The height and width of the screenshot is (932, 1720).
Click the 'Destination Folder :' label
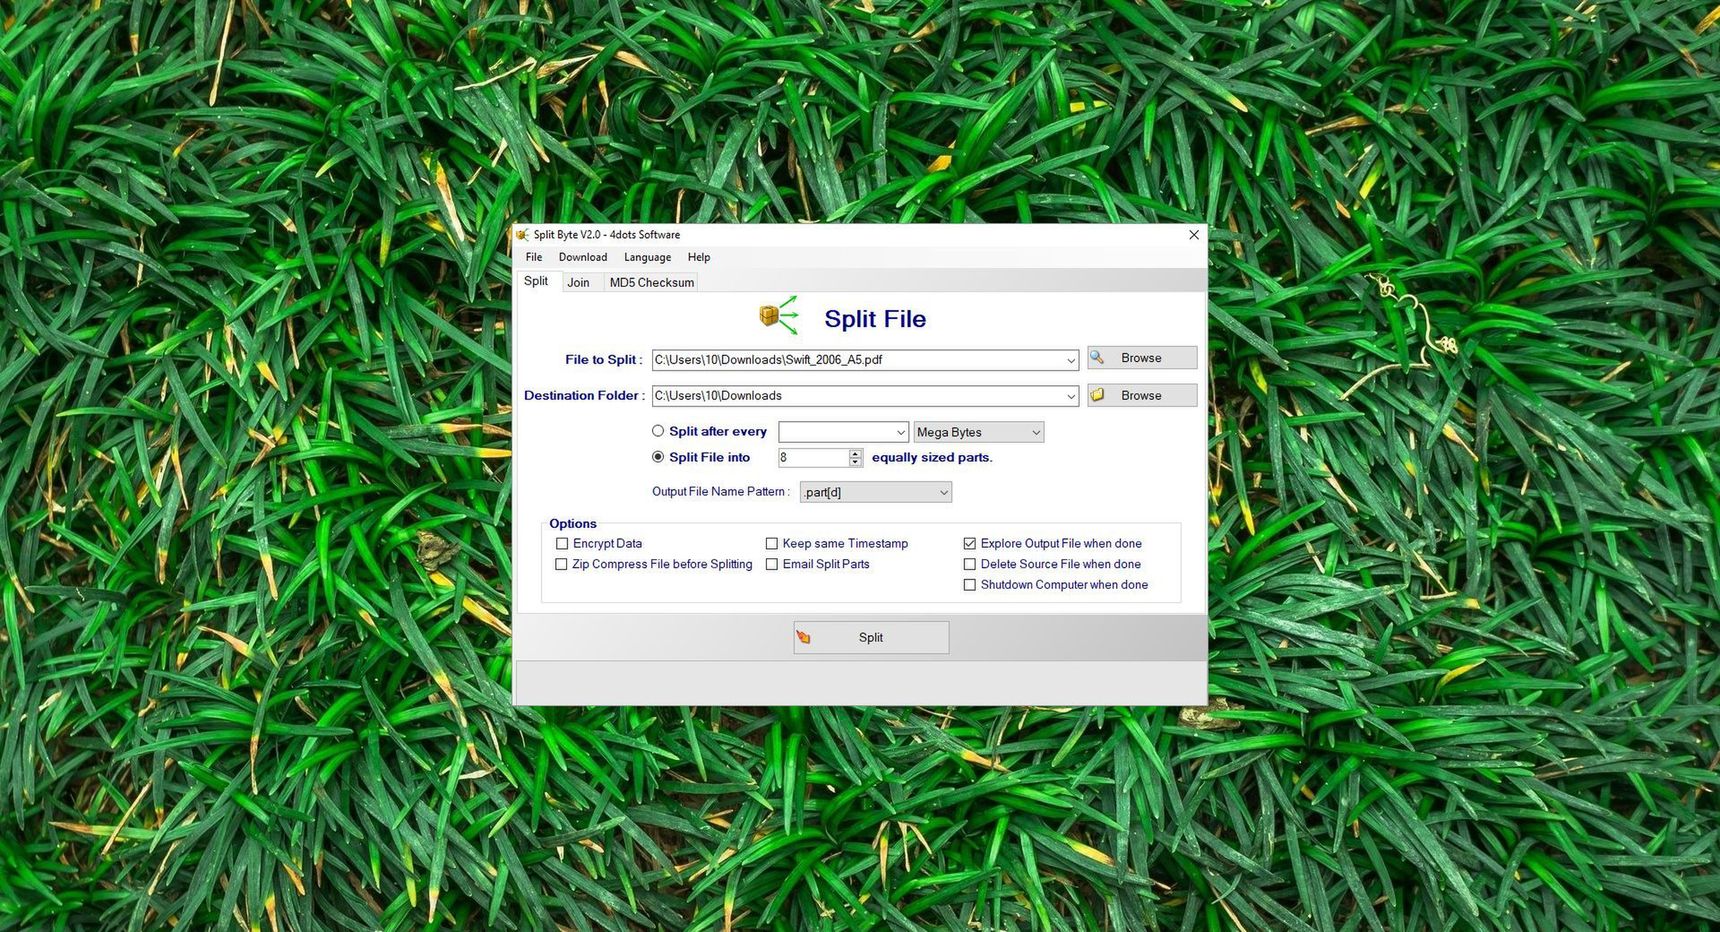(585, 395)
